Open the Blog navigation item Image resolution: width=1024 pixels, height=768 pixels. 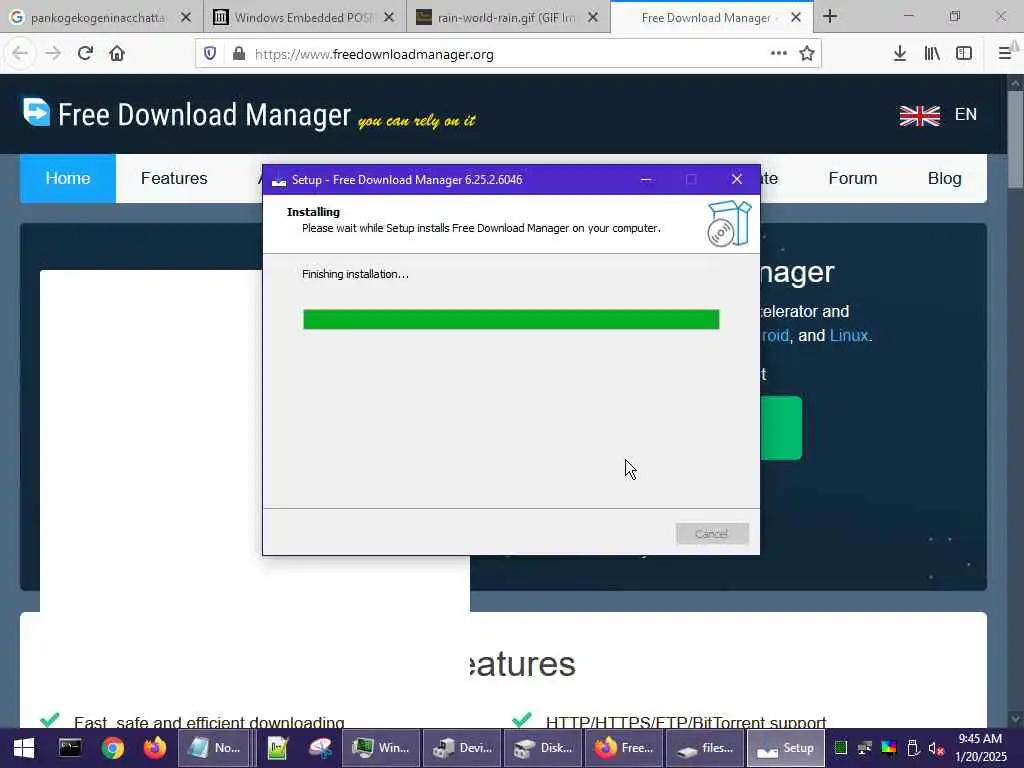pyautogui.click(x=944, y=178)
